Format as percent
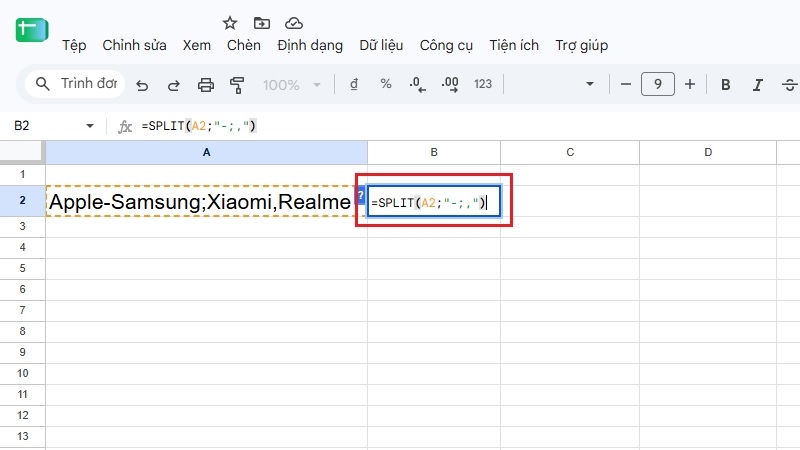 [386, 84]
